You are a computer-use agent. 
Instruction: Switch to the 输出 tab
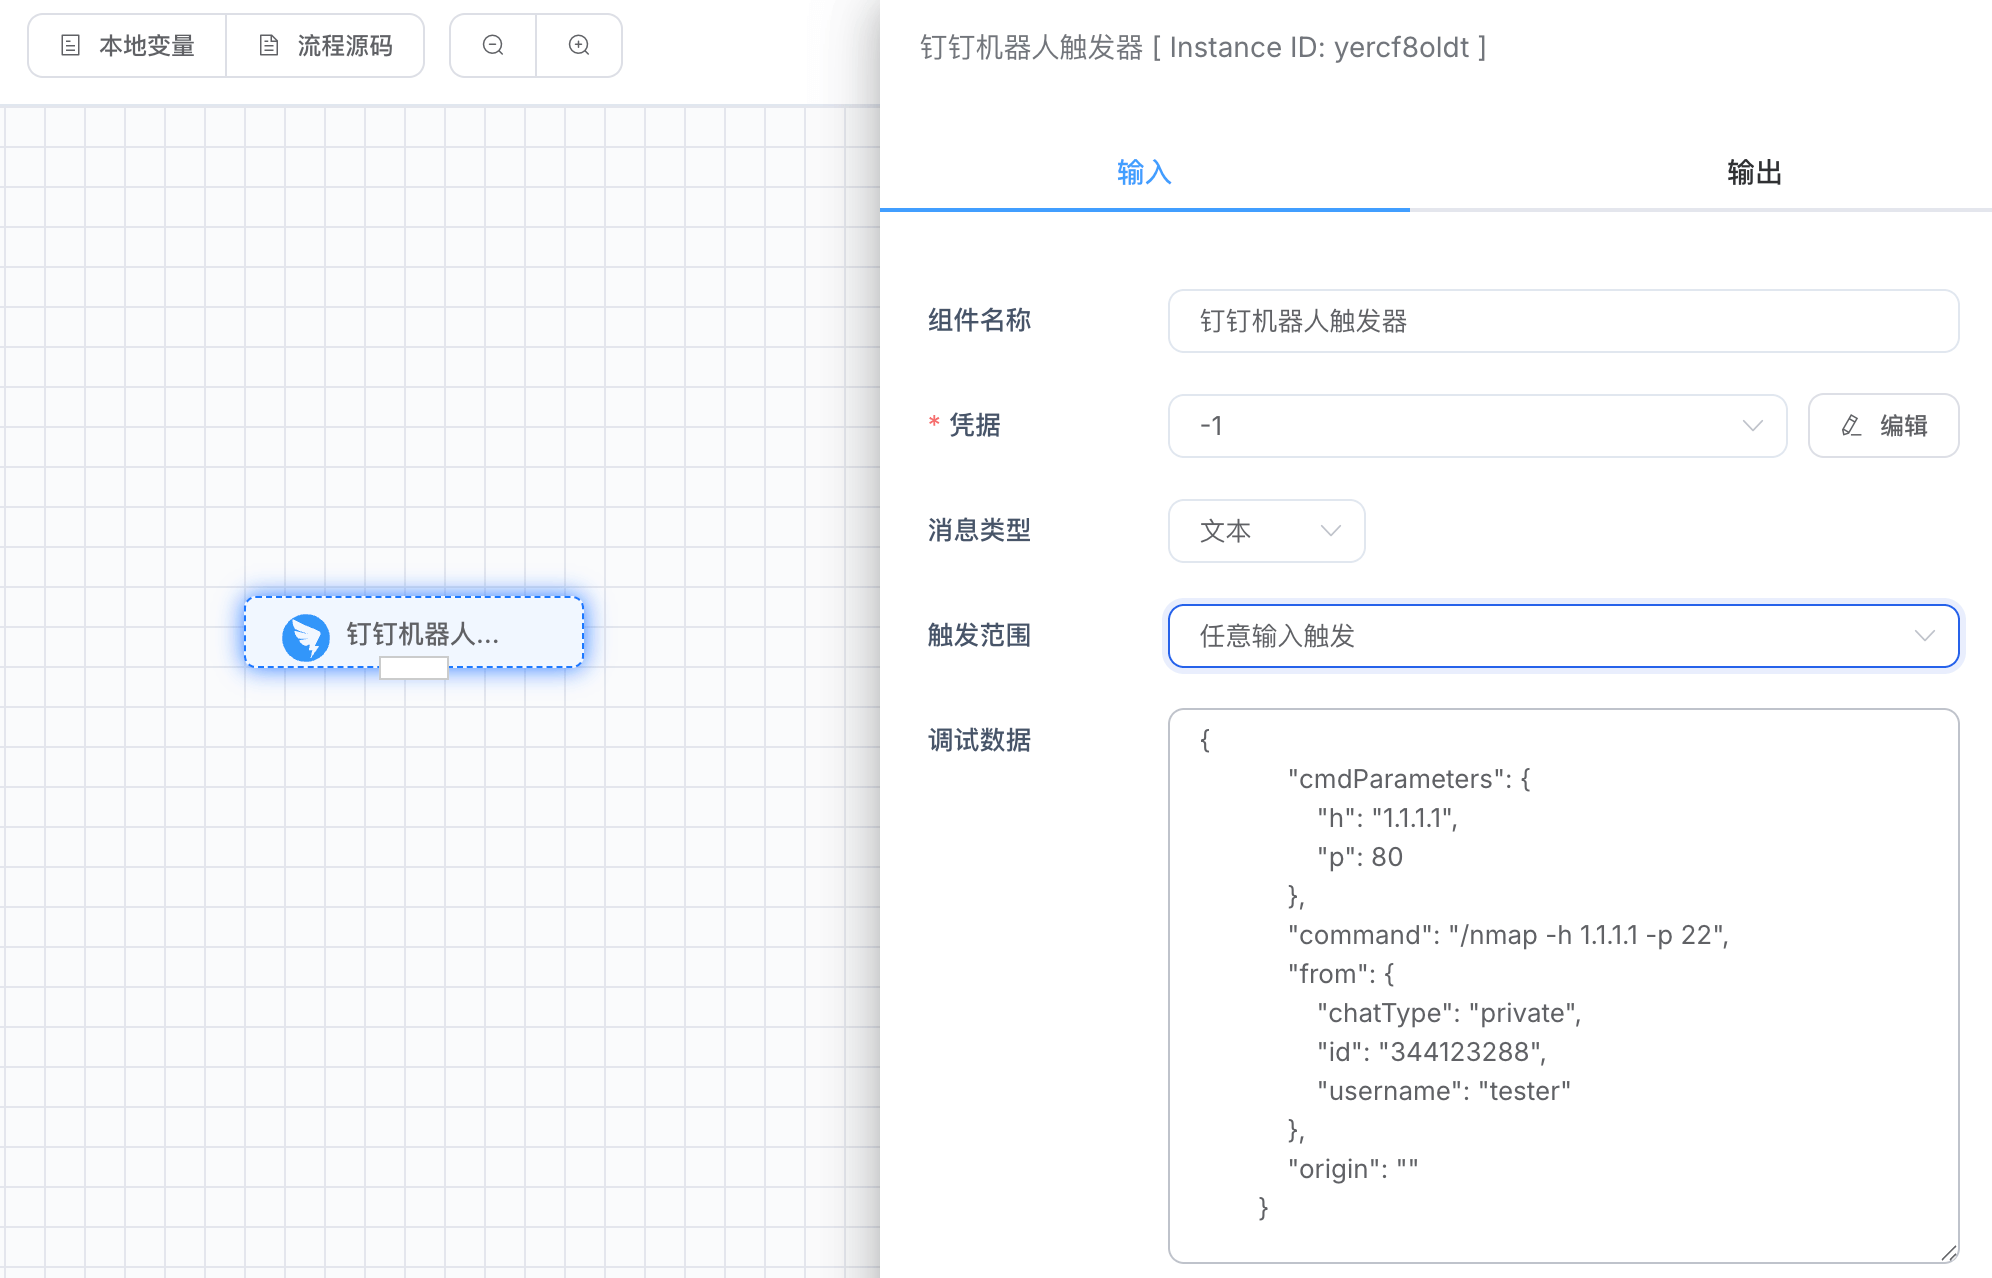click(x=1754, y=172)
